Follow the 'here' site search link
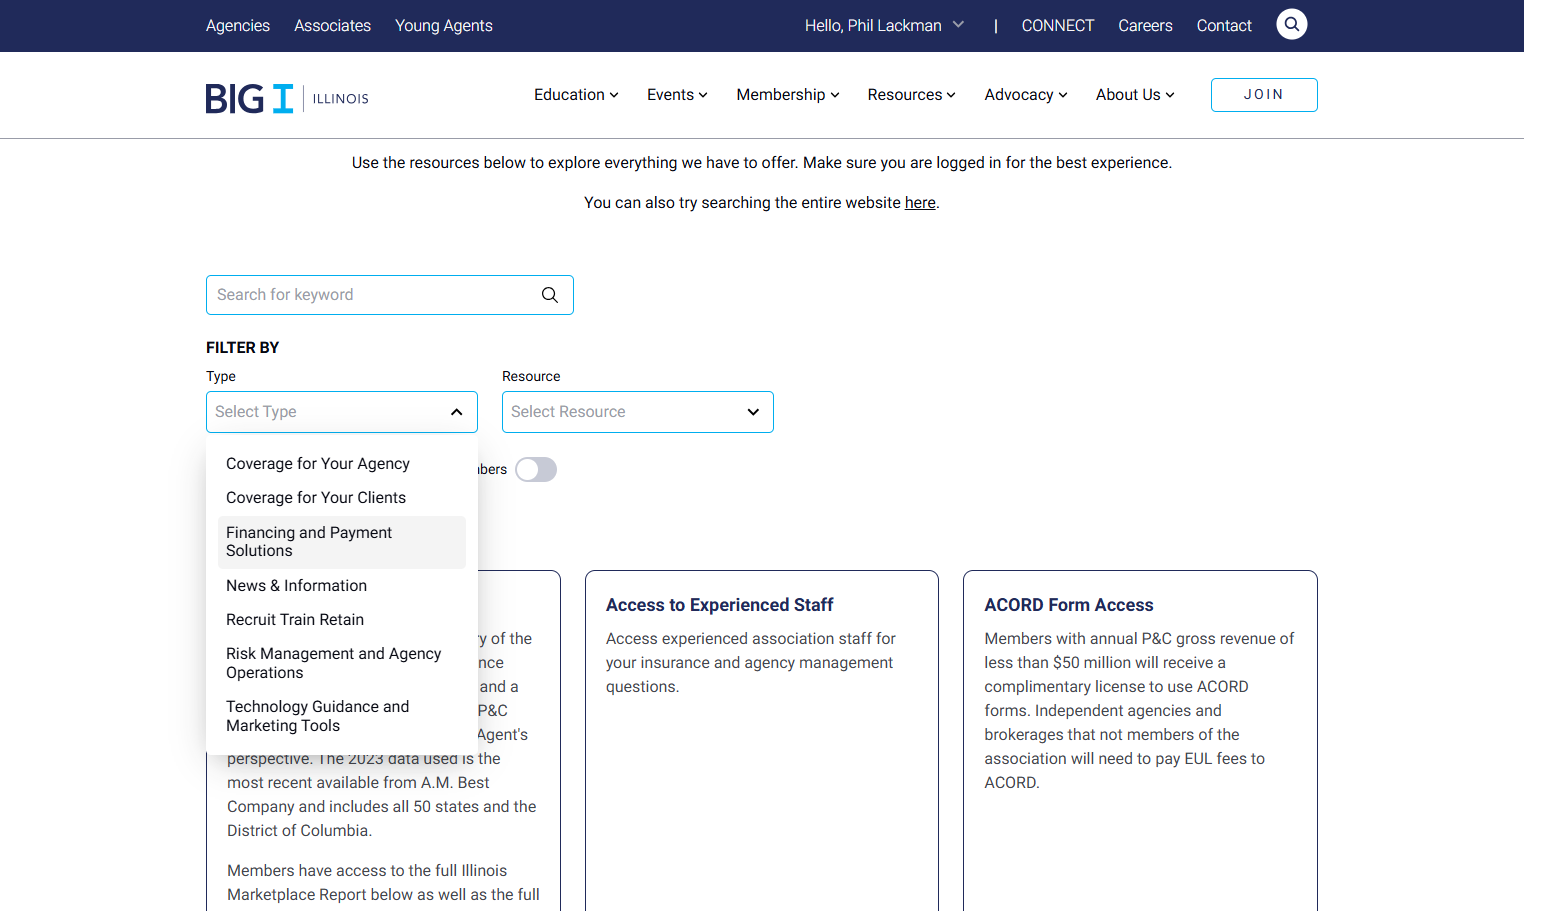This screenshot has height=911, width=1541. coord(920,203)
